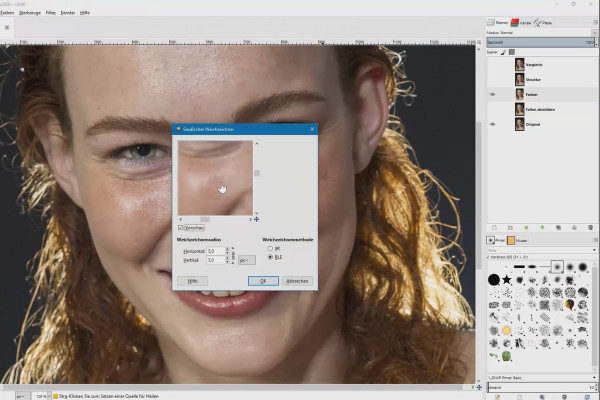The height and width of the screenshot is (400, 600).
Task: Open the brush filter dropdown arrow
Action: click(594, 250)
